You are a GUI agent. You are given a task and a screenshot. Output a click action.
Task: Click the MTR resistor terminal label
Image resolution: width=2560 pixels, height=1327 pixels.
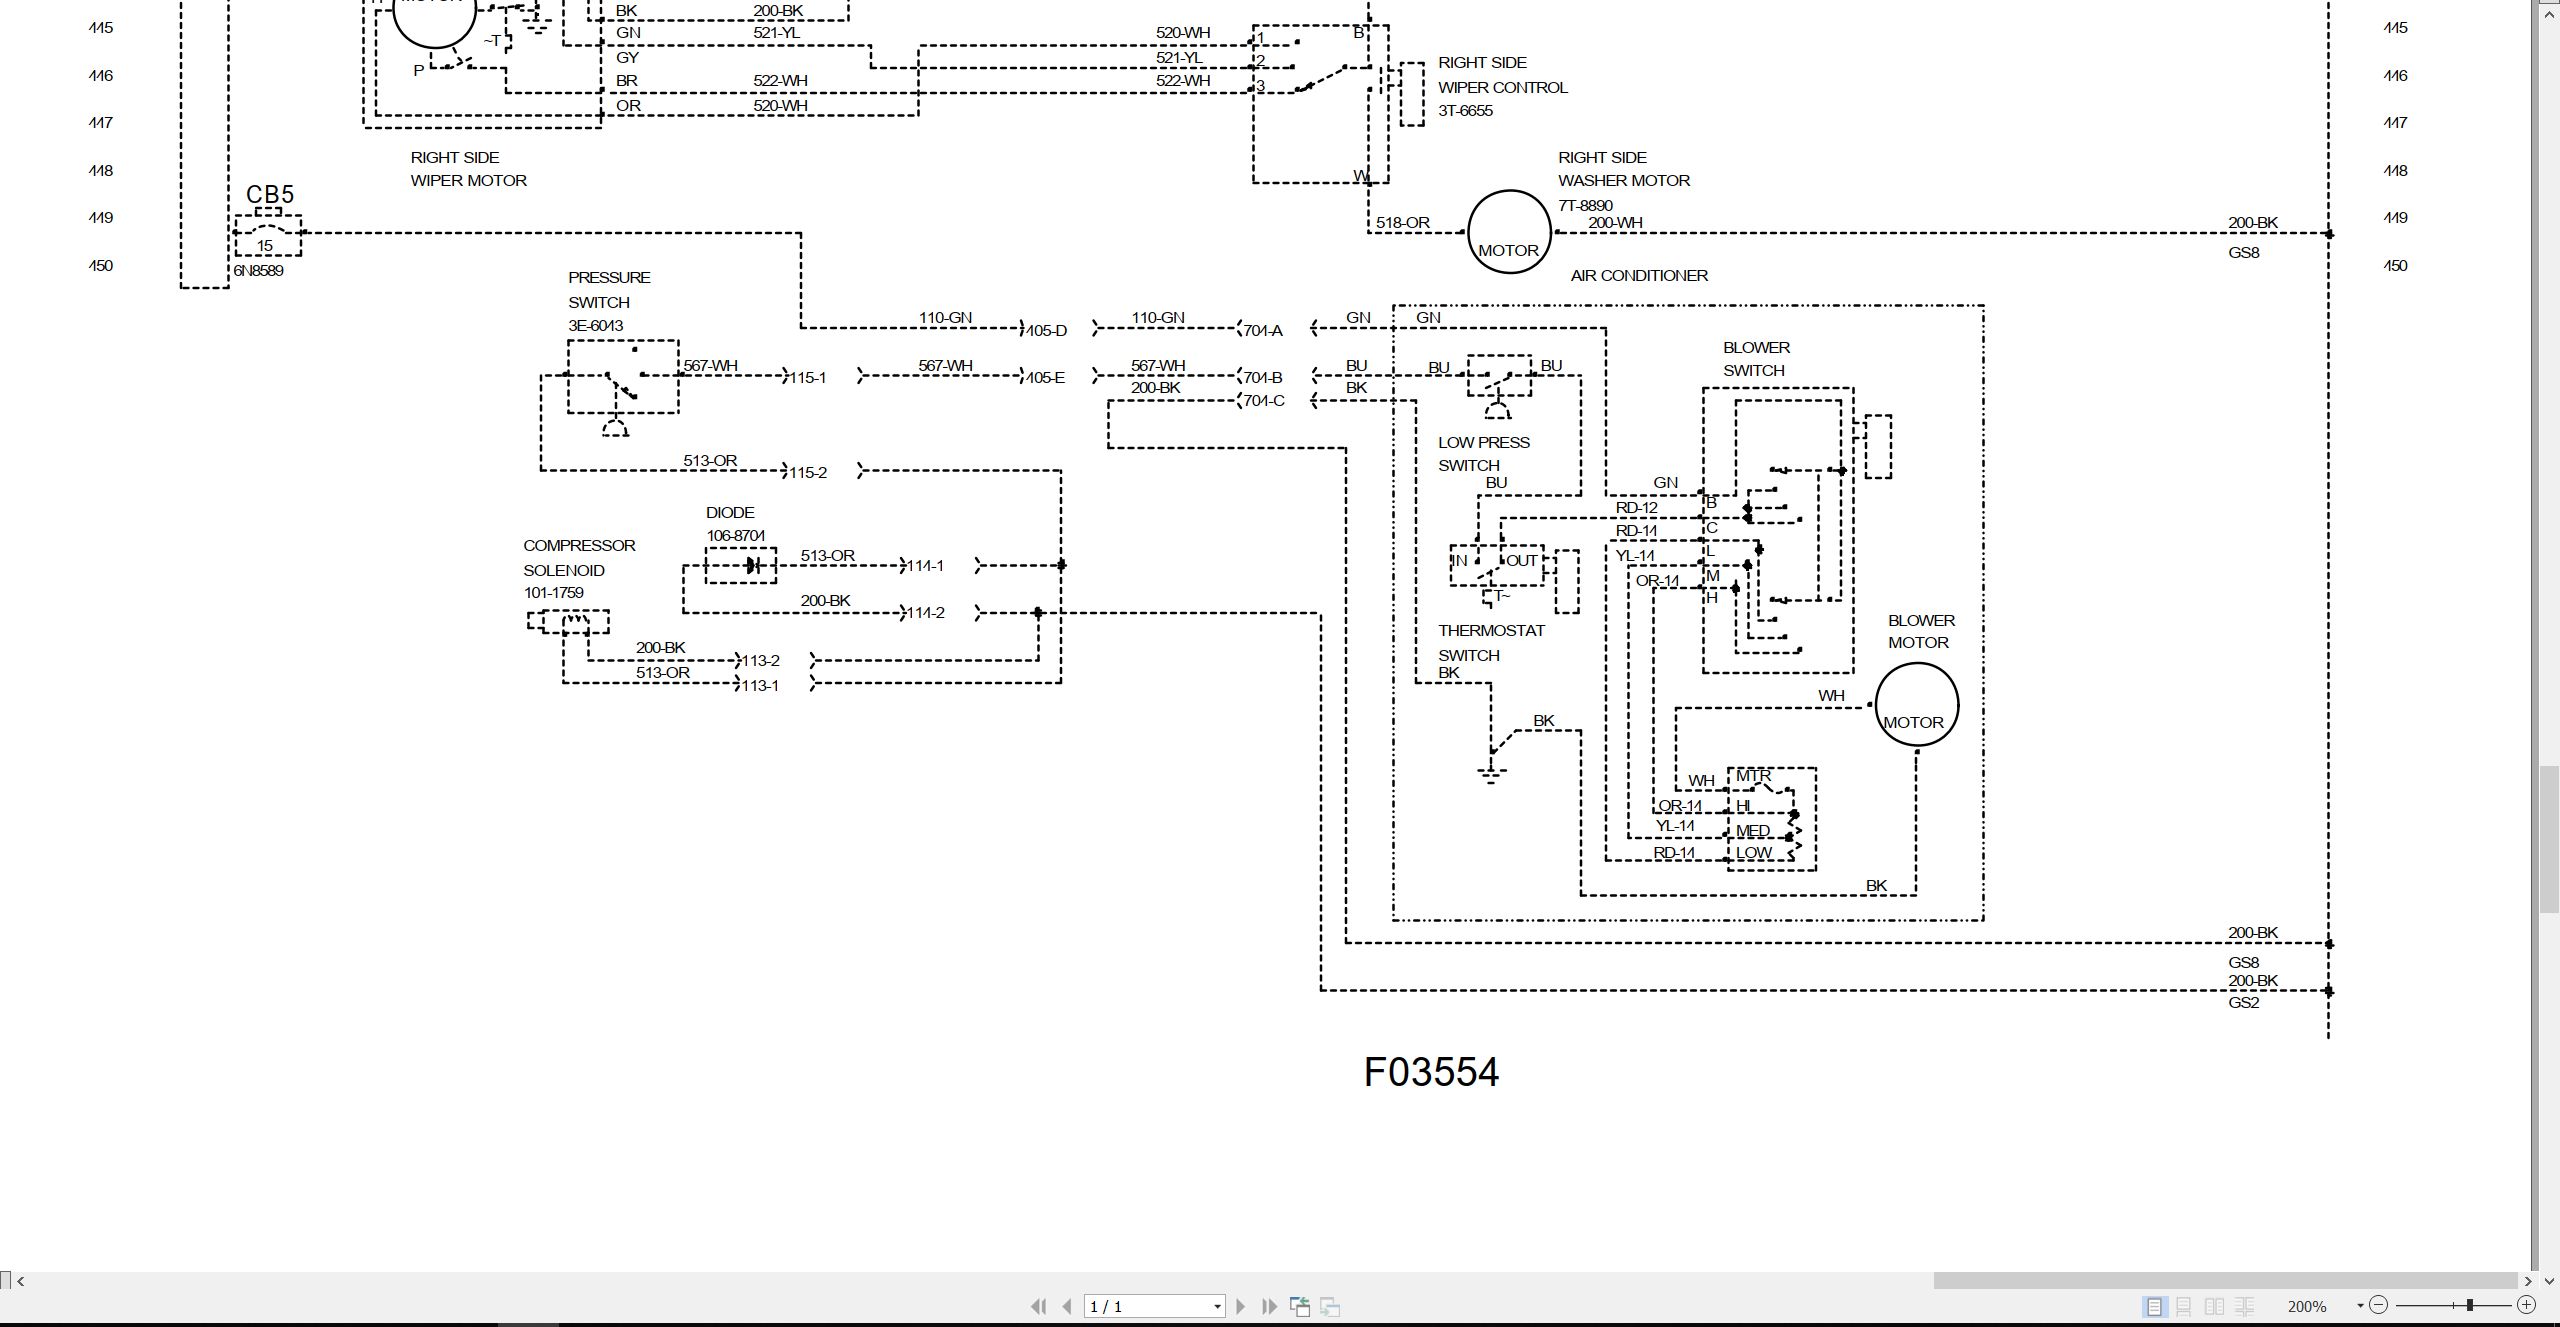[1753, 776]
